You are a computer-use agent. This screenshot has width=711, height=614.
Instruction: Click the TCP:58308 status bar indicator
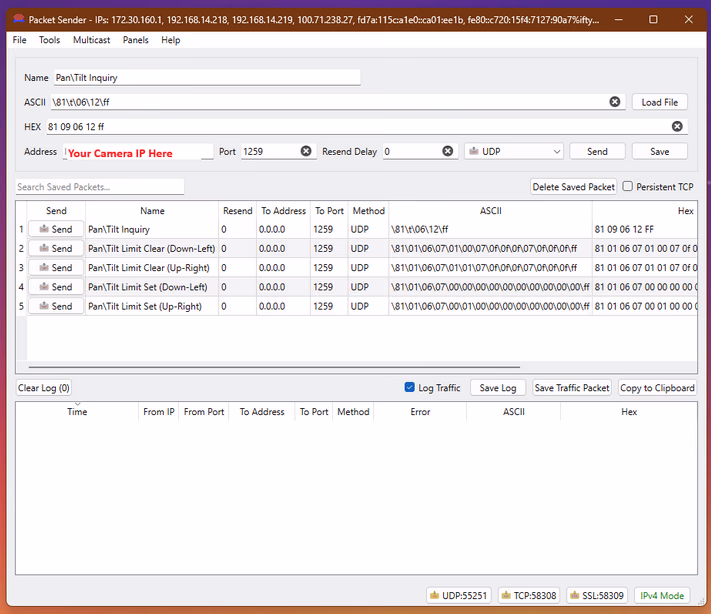click(529, 595)
